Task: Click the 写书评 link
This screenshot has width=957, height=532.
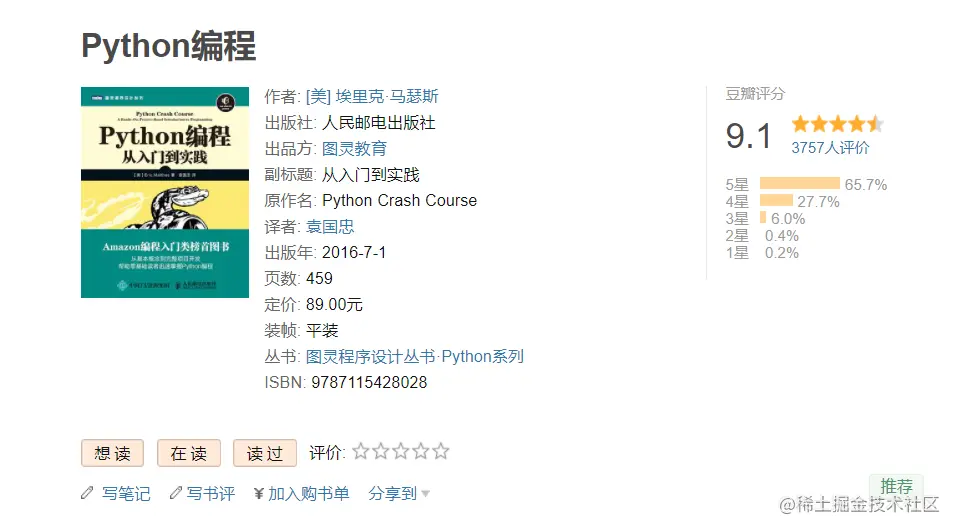Action: (211, 494)
